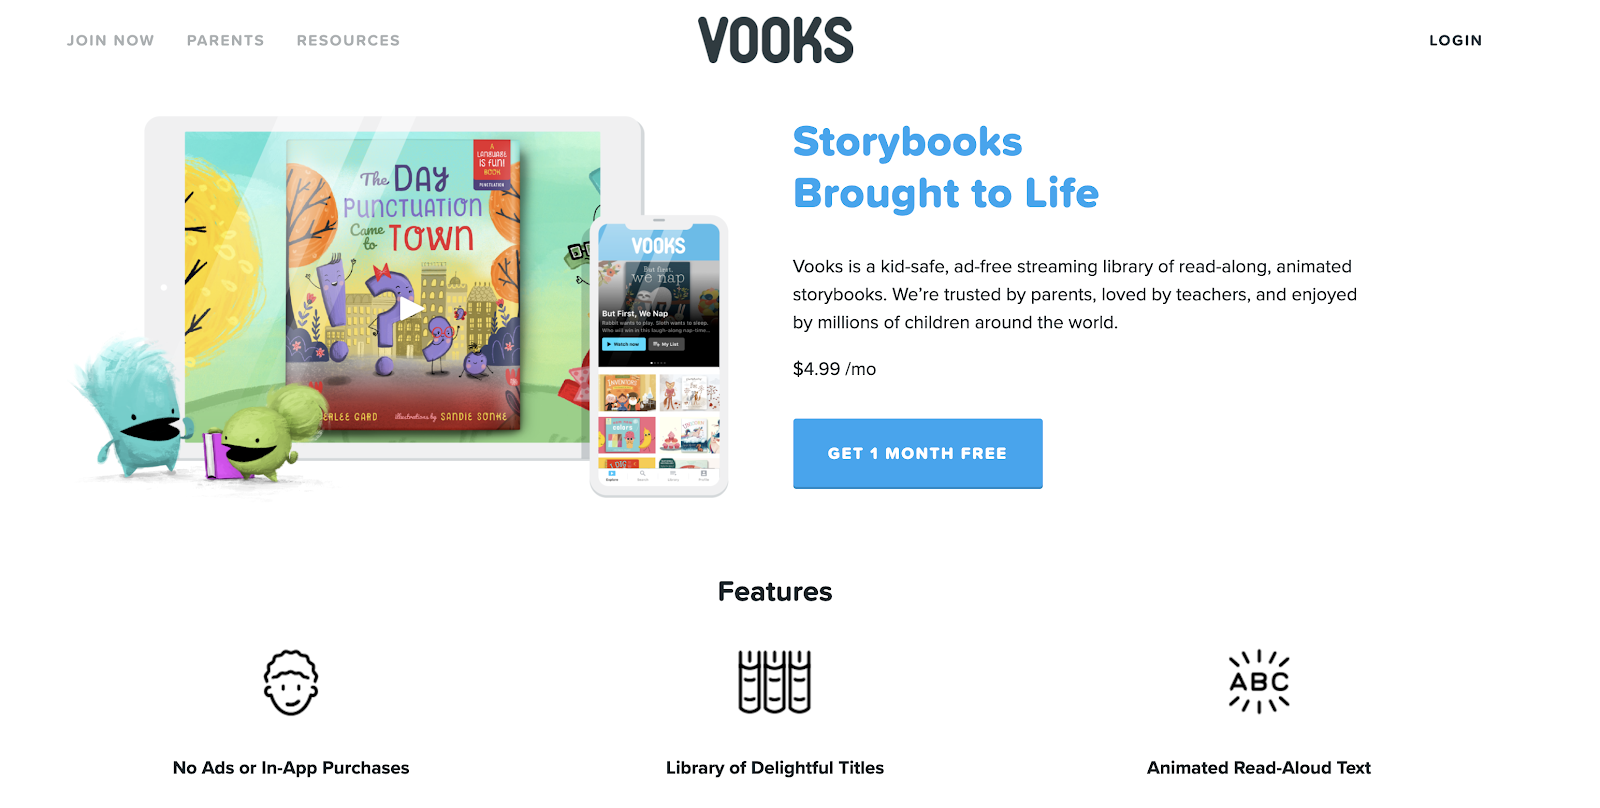Click The Day Punctuation Came to Town cover
This screenshot has height=808, width=1600.
(x=404, y=284)
